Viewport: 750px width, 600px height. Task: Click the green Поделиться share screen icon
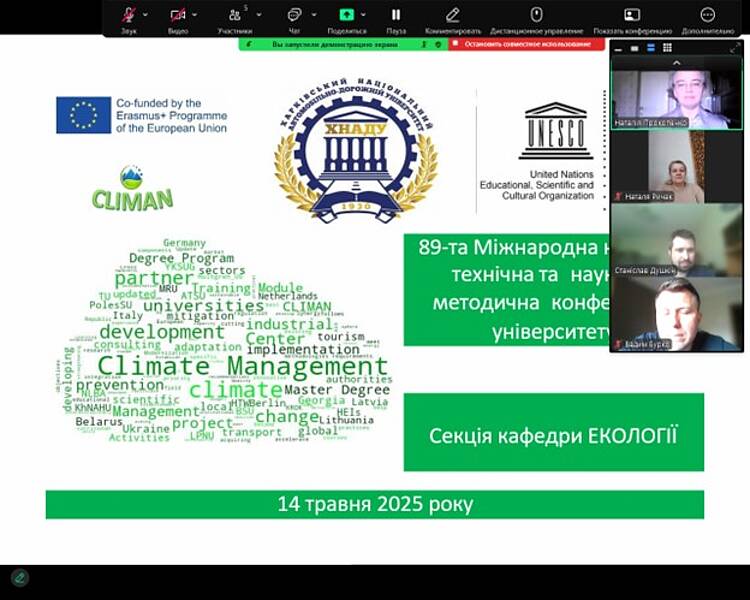click(x=346, y=15)
